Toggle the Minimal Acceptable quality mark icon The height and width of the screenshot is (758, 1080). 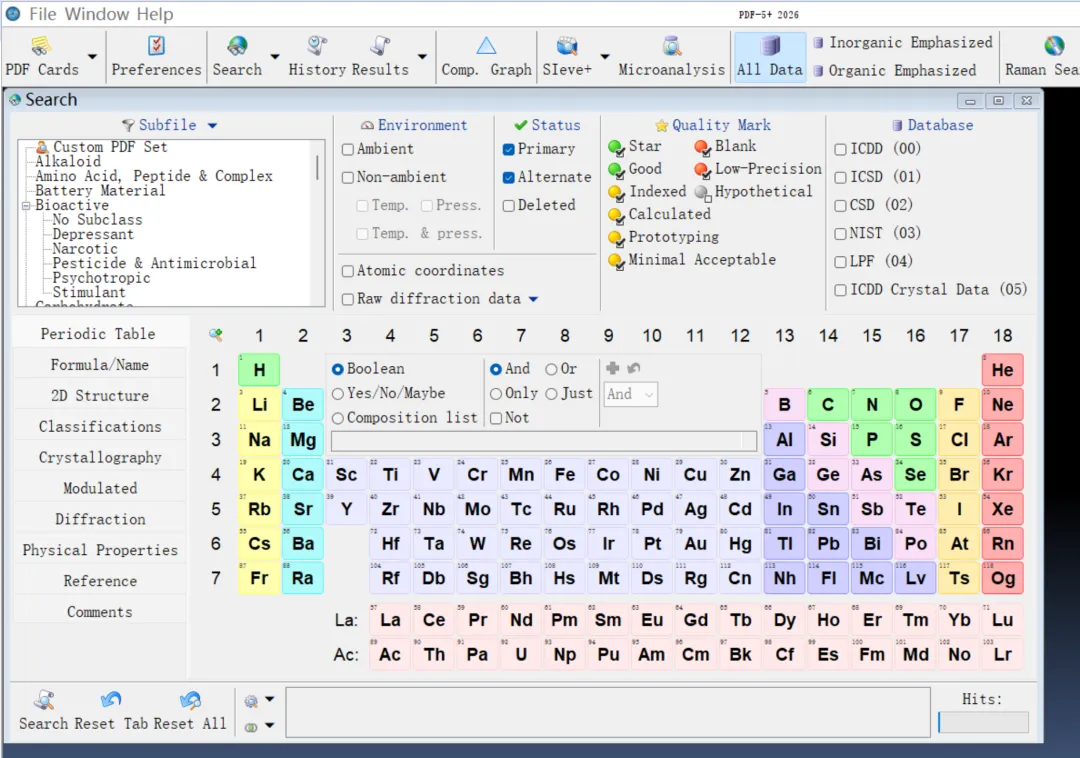(616, 261)
